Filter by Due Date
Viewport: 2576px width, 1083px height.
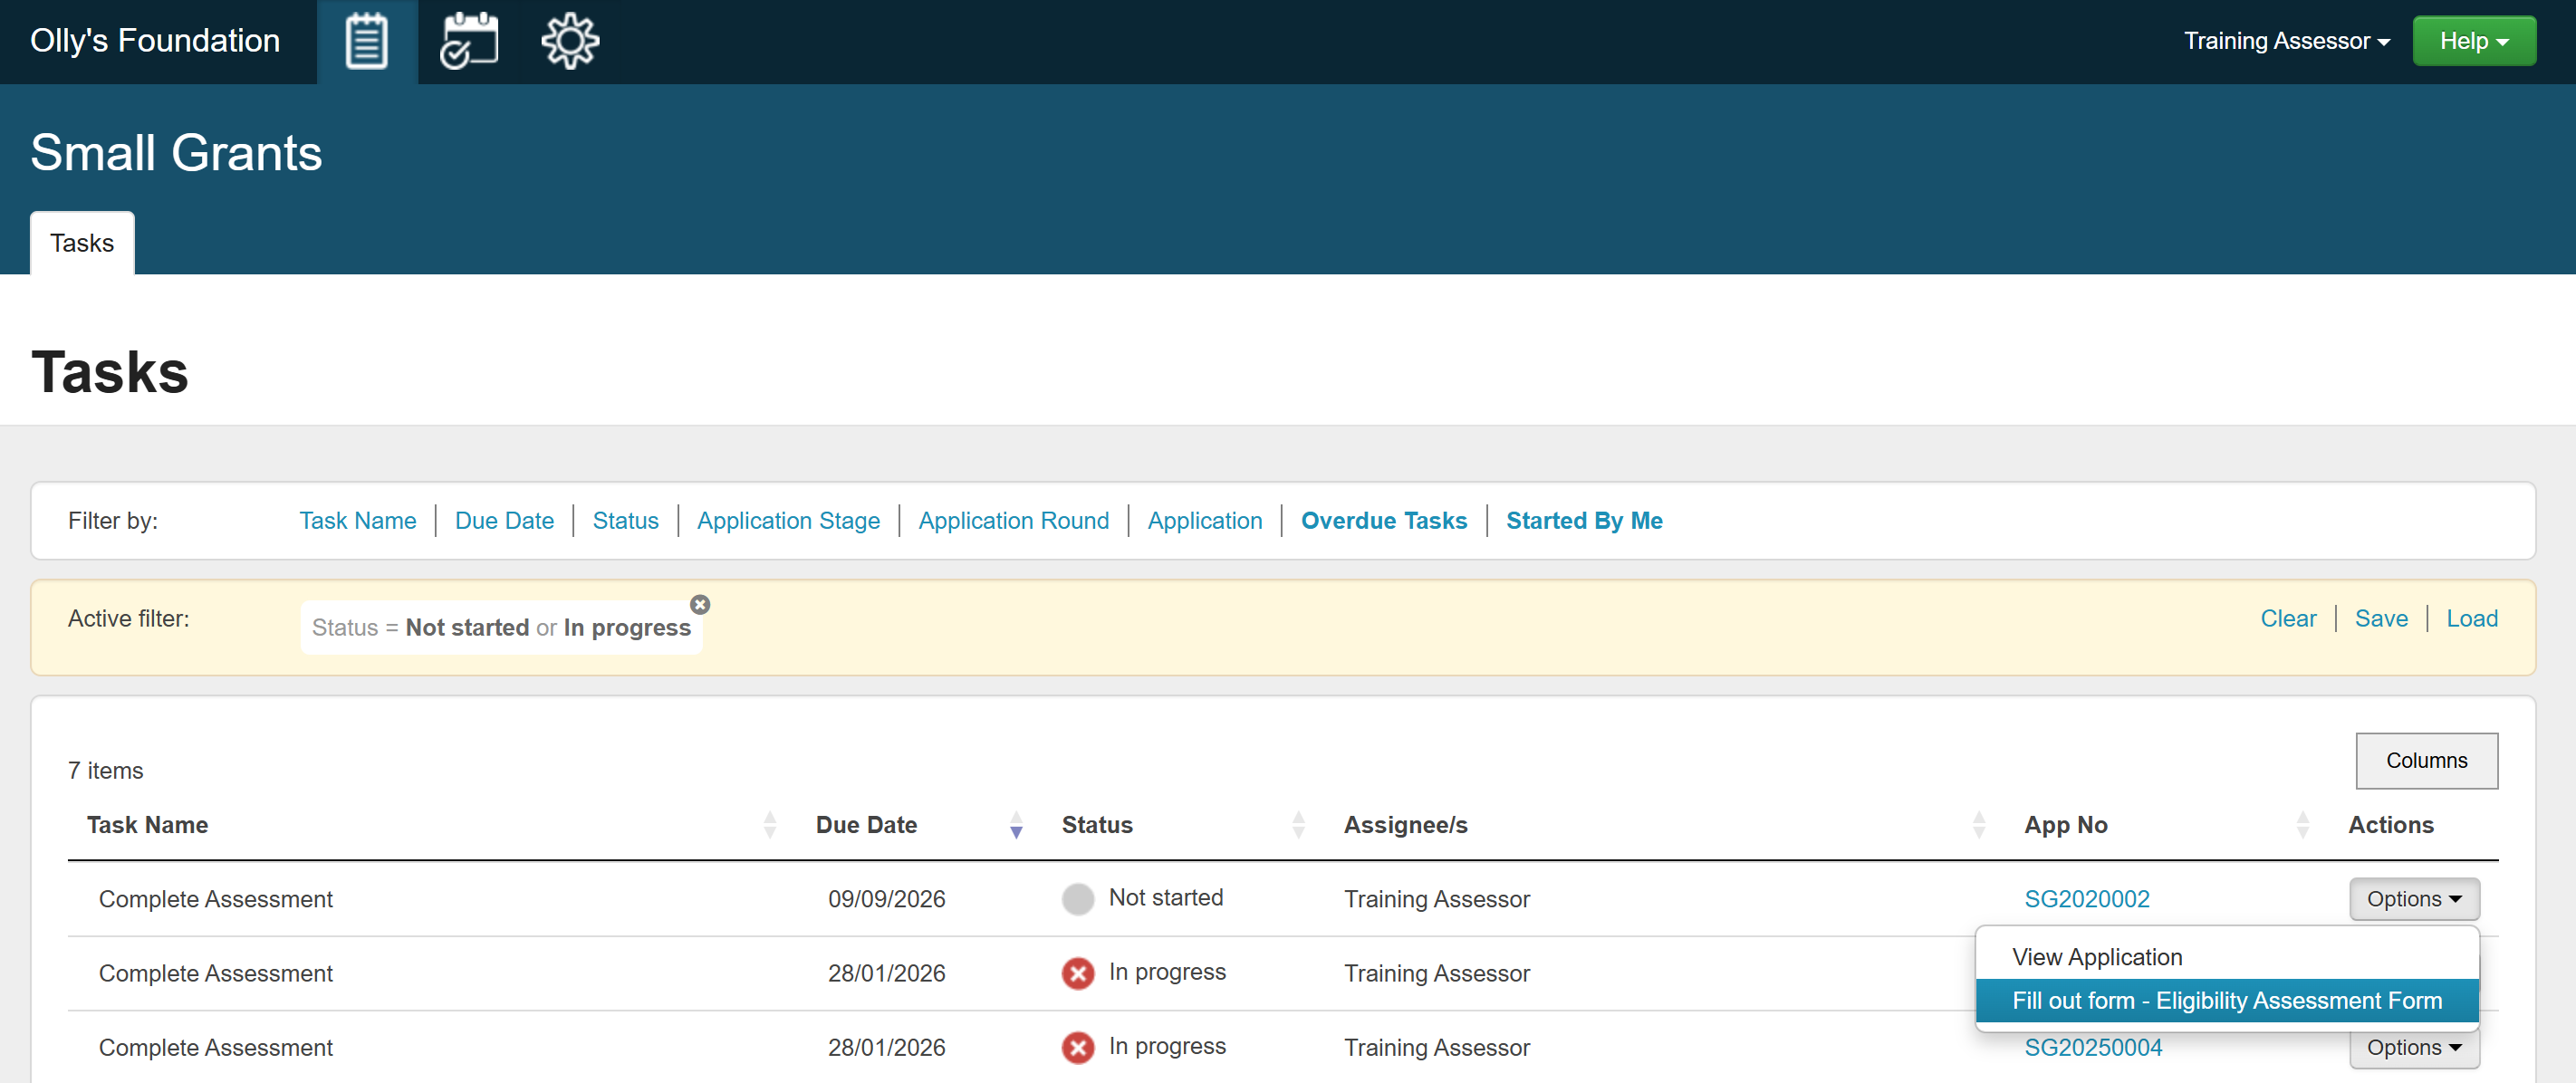504,521
